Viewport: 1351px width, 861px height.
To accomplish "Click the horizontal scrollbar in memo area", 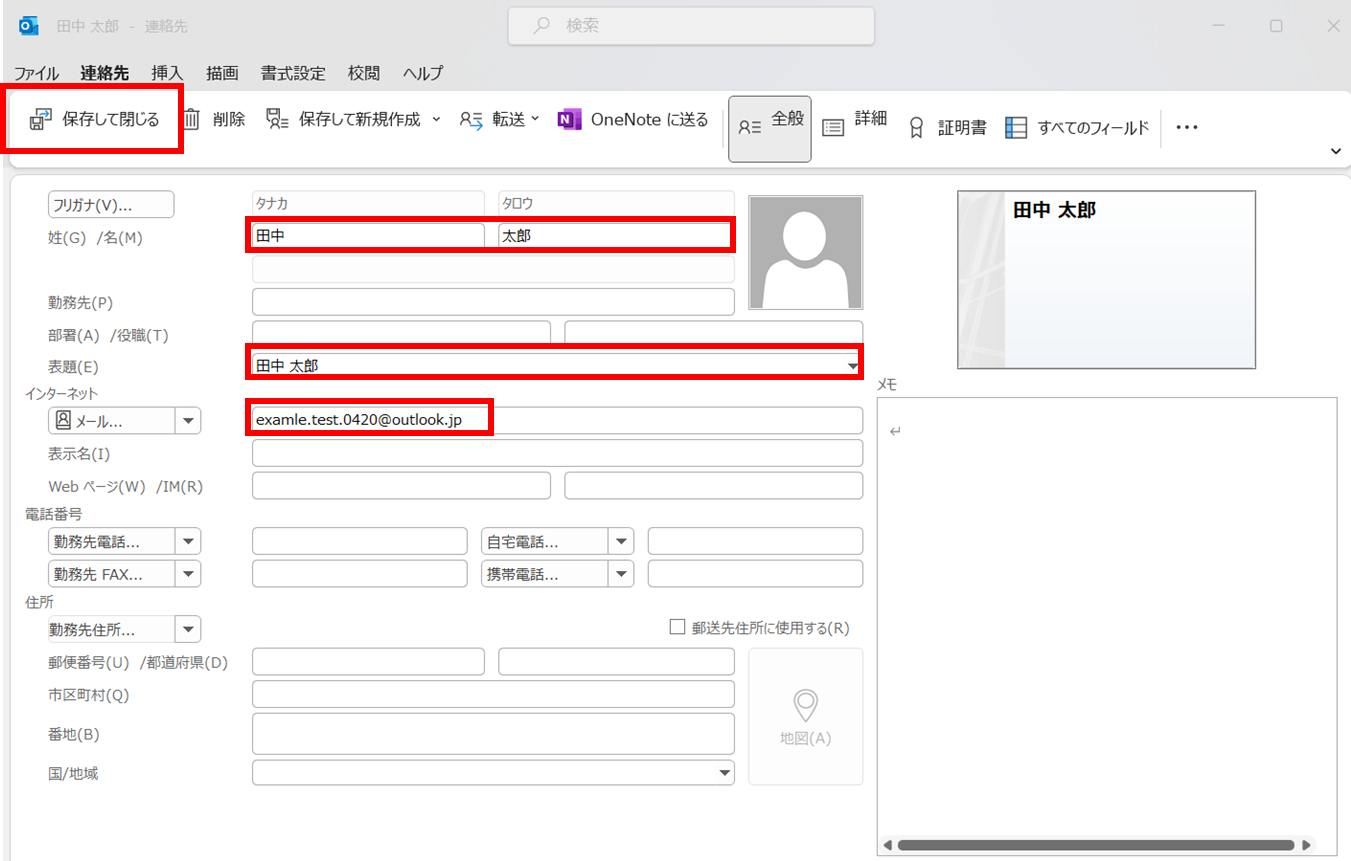I will (1100, 845).
